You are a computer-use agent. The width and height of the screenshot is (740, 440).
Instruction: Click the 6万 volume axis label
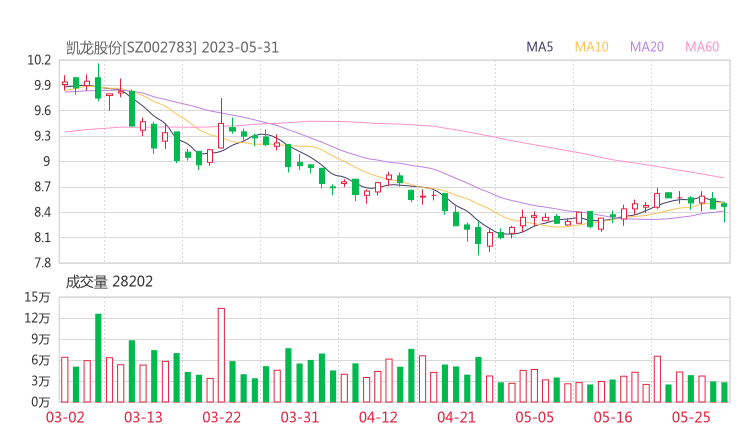click(x=41, y=360)
